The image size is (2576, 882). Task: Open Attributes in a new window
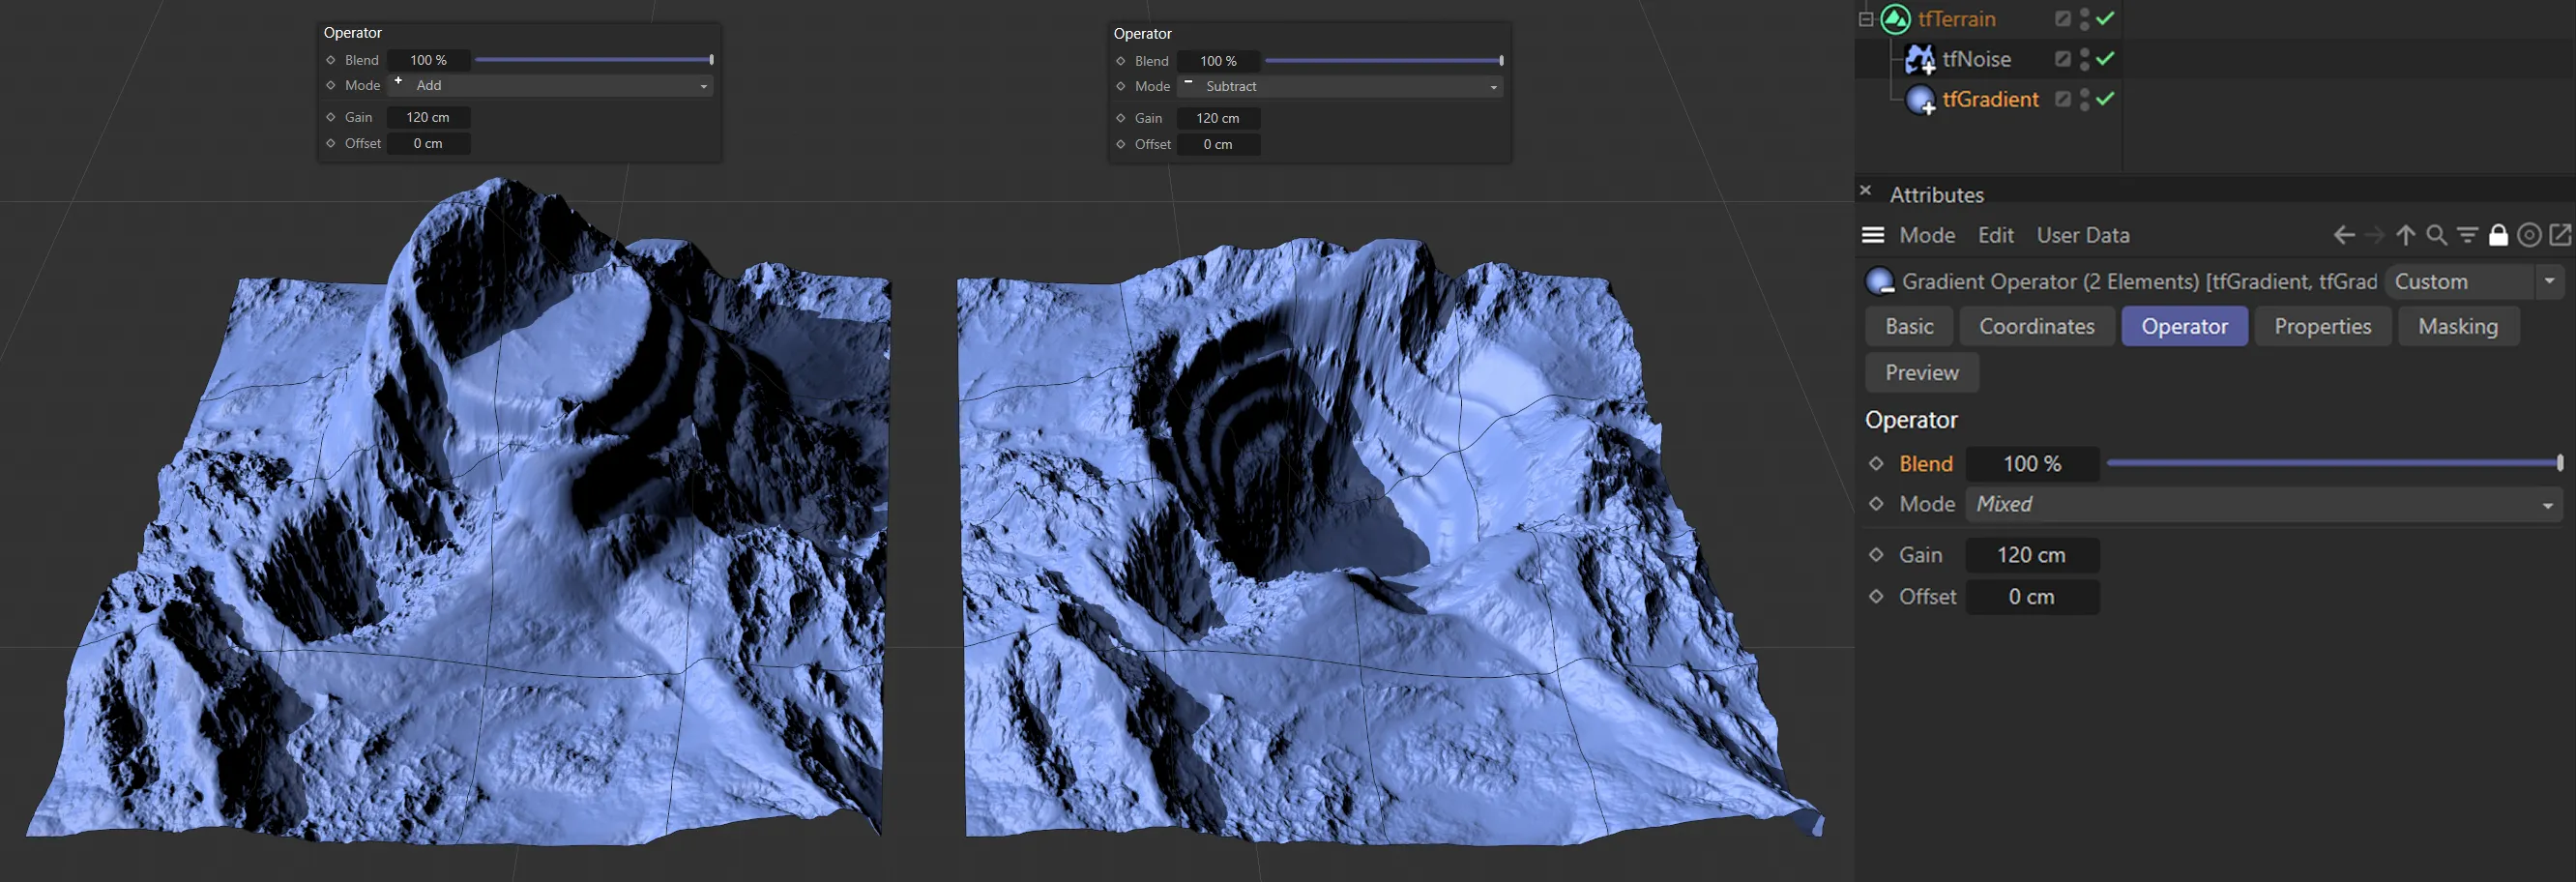[2560, 235]
